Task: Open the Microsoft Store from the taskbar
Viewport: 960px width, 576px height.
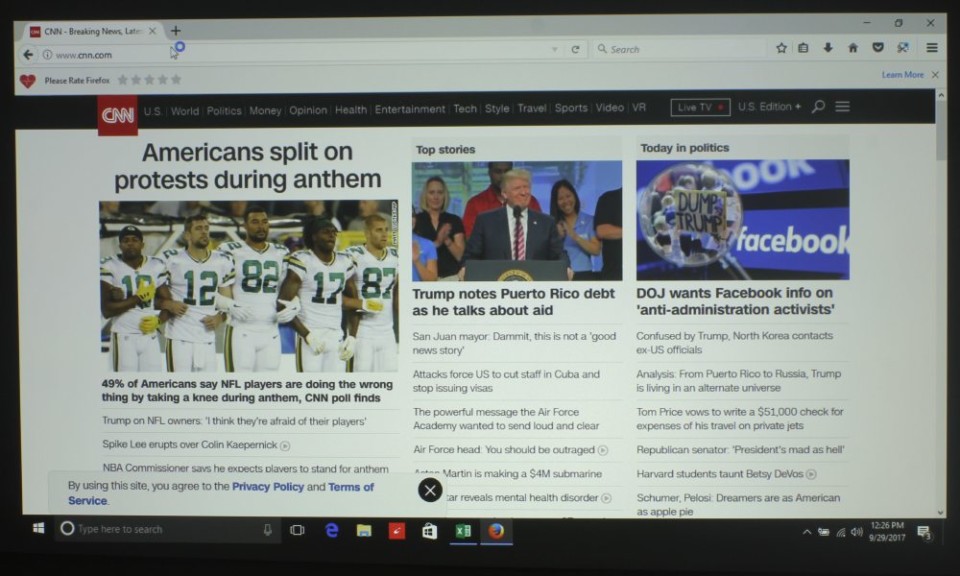Action: pos(430,531)
